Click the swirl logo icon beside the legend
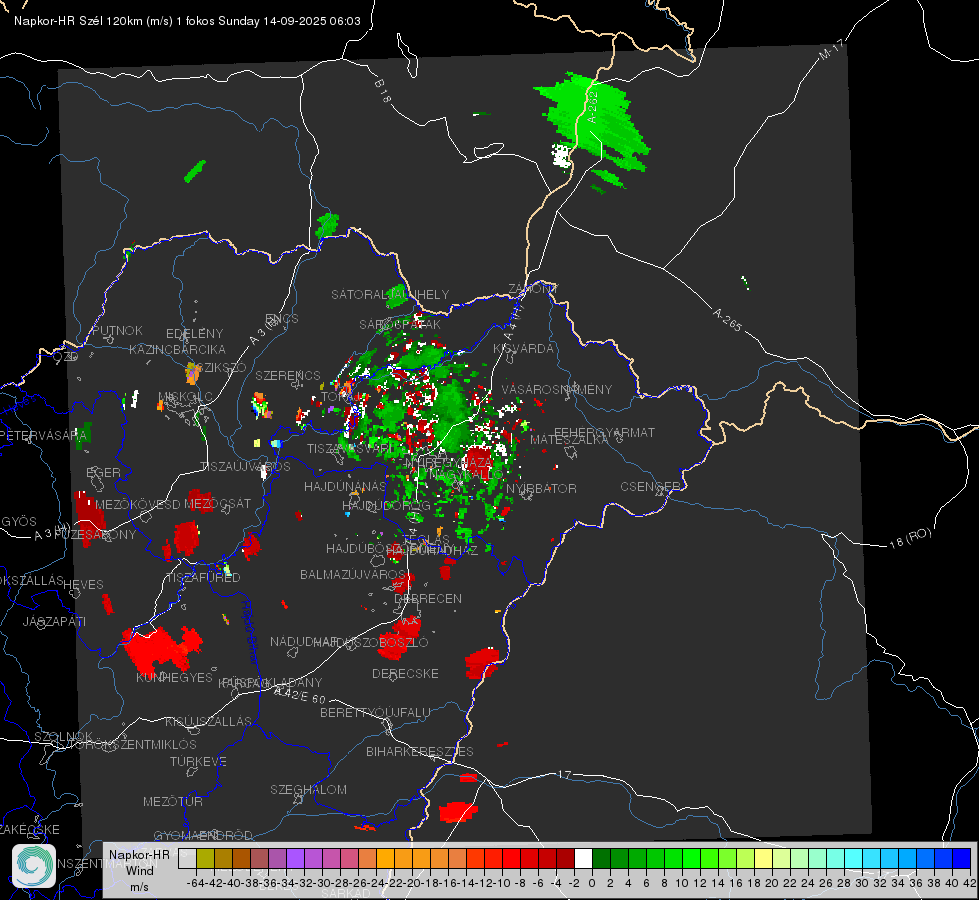 pos(34,866)
